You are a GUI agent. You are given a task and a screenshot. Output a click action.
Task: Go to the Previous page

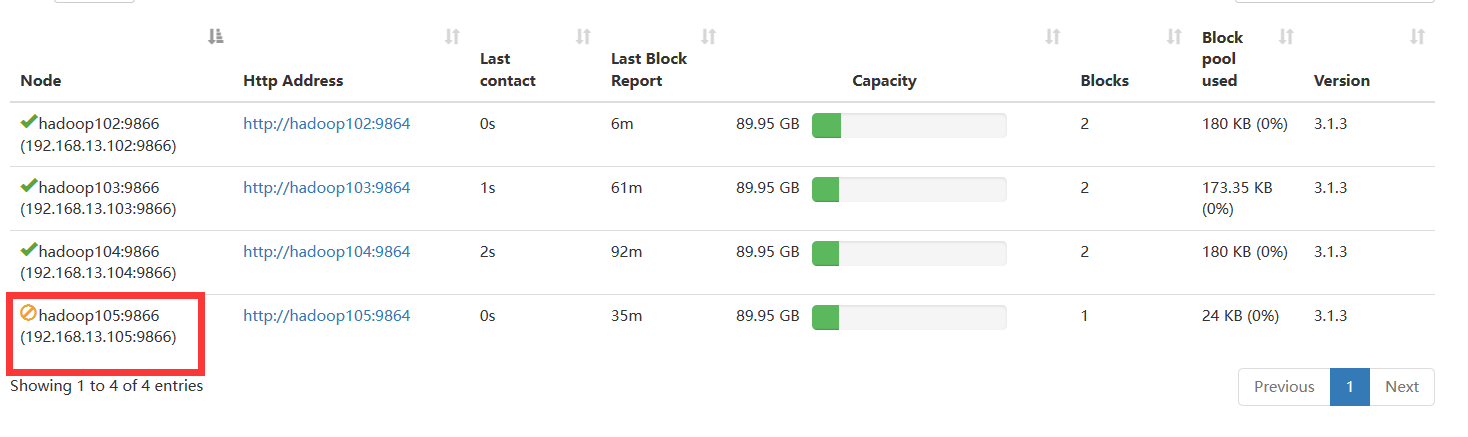[x=1284, y=387]
